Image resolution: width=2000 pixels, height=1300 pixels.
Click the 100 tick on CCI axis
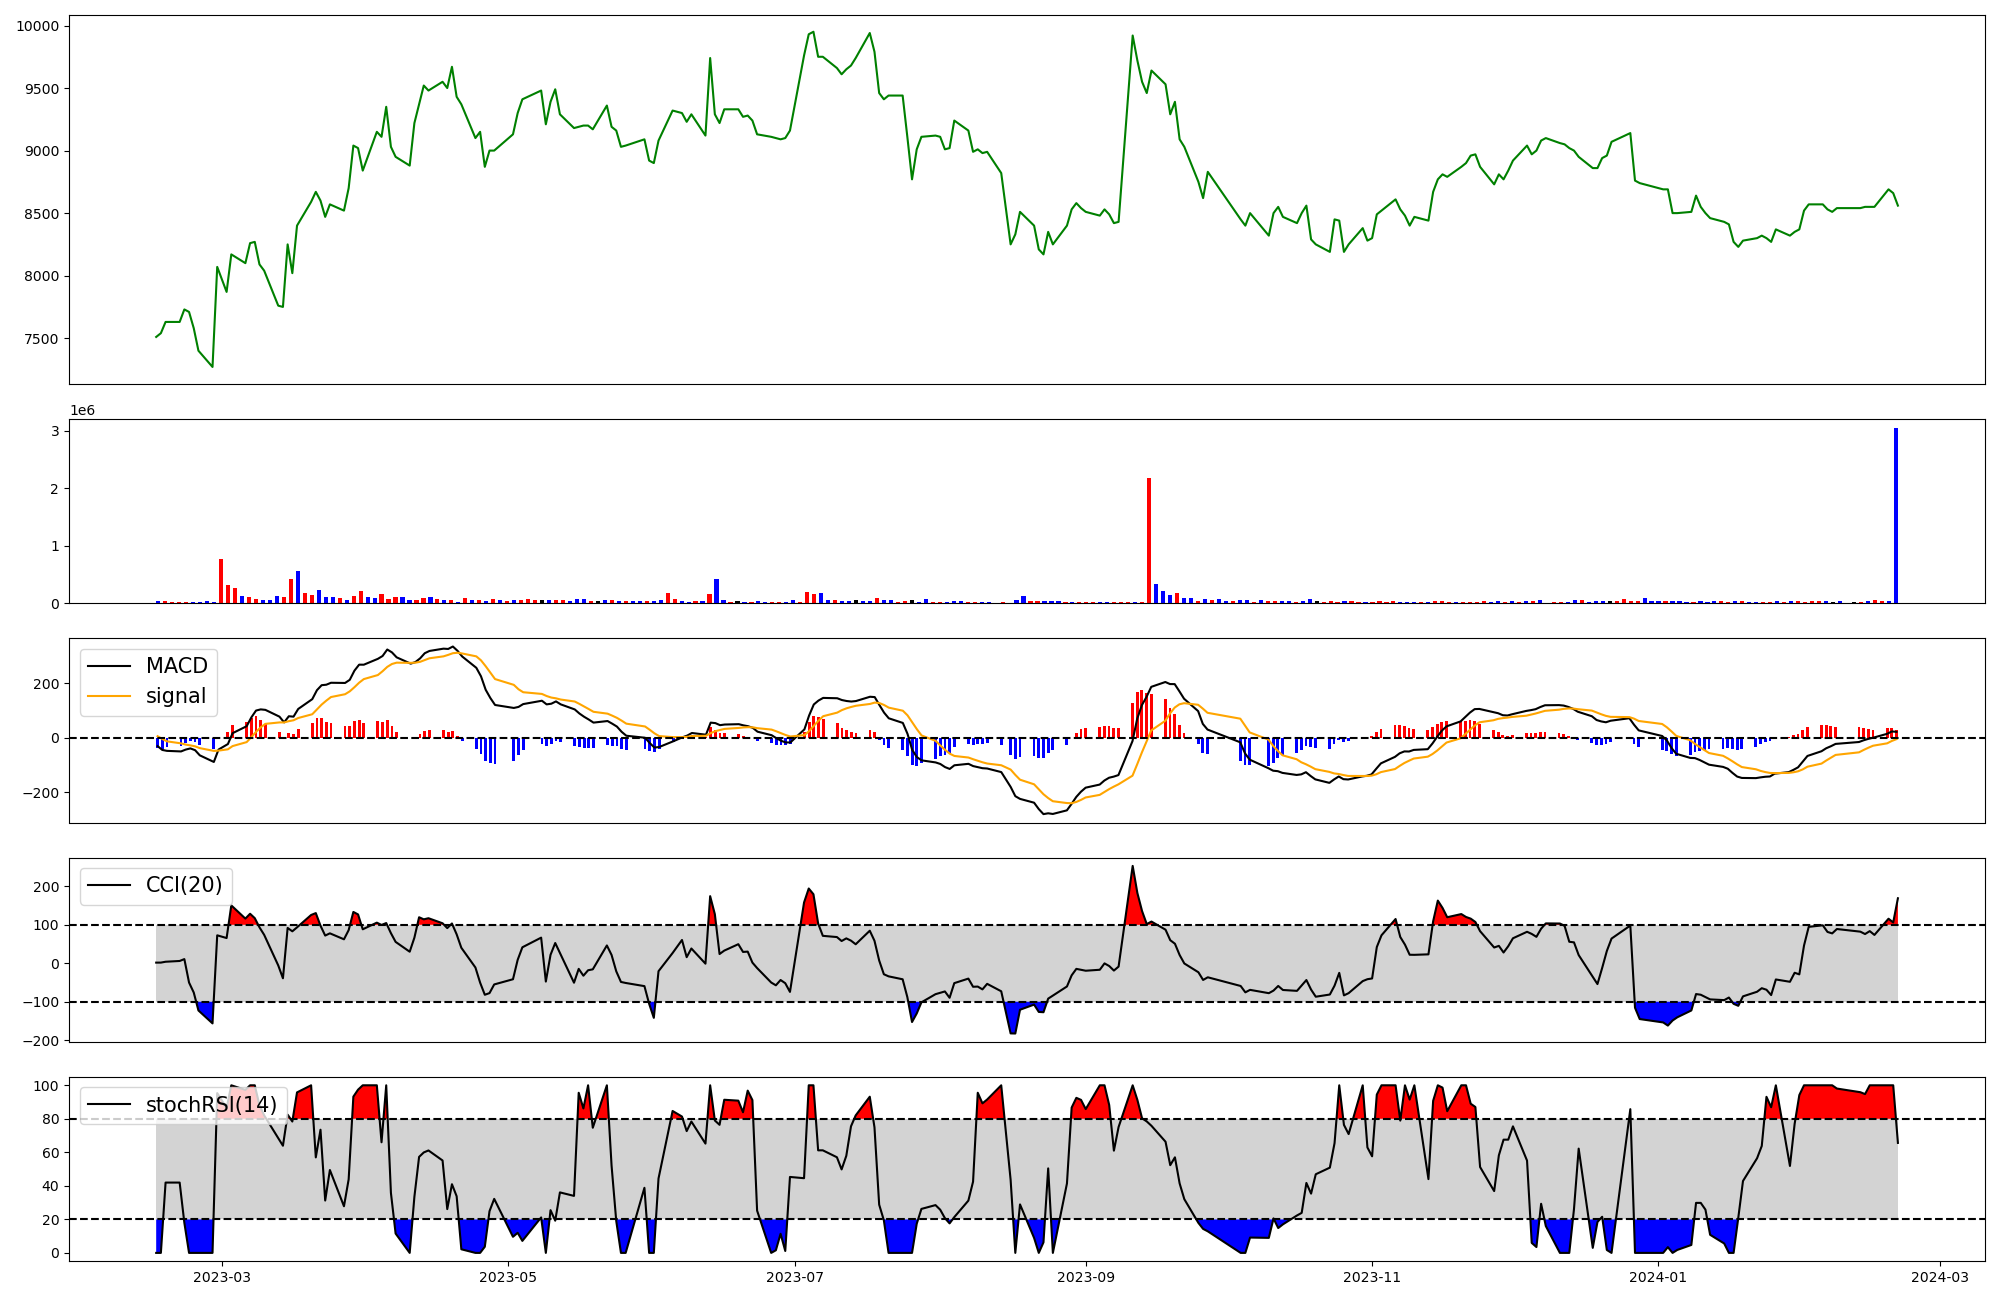click(x=45, y=925)
